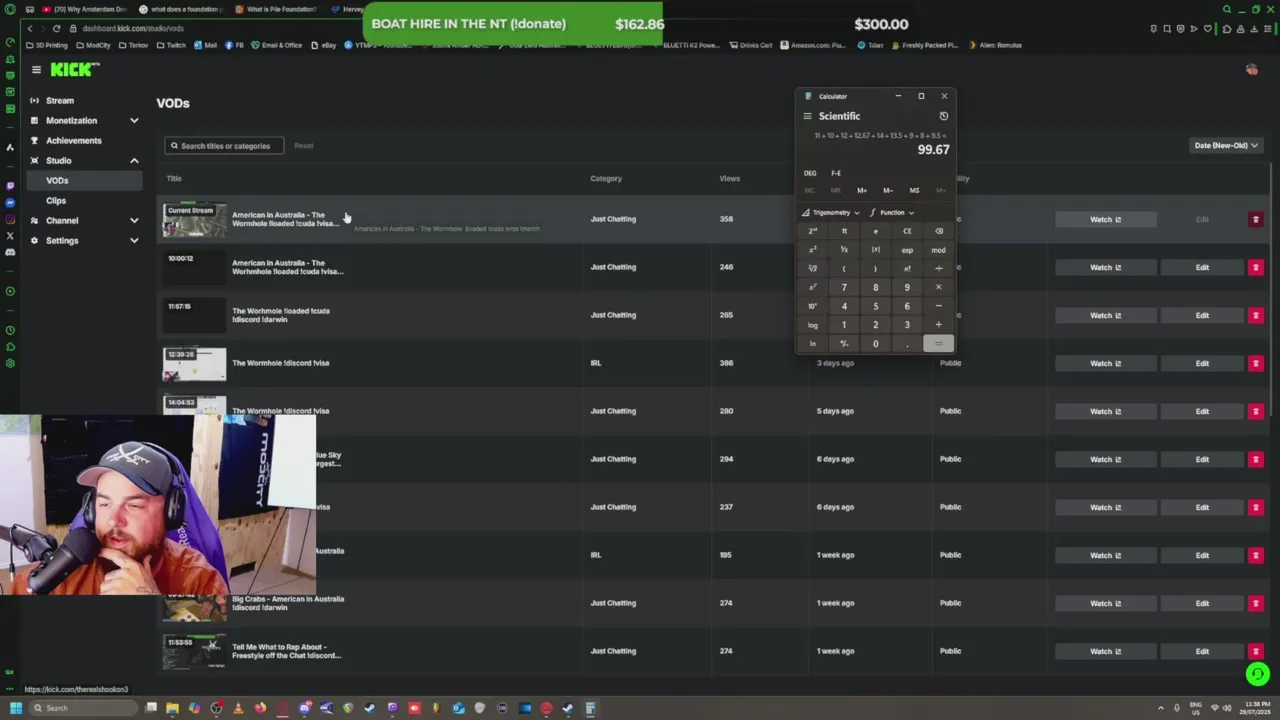Toggle DEG angle mode in Calculator
Viewport: 1280px width, 720px height.
pos(810,173)
